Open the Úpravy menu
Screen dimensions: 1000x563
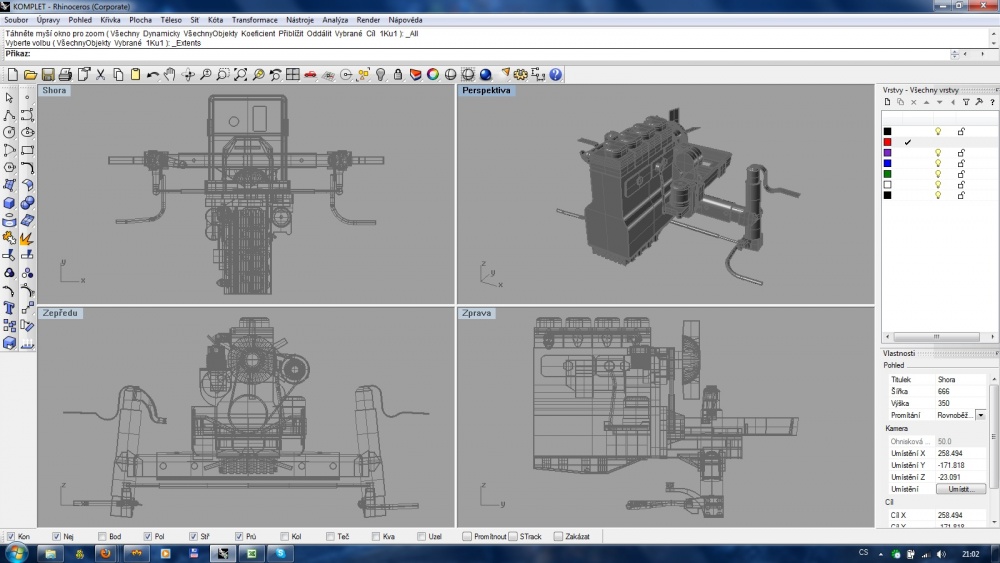tap(48, 20)
